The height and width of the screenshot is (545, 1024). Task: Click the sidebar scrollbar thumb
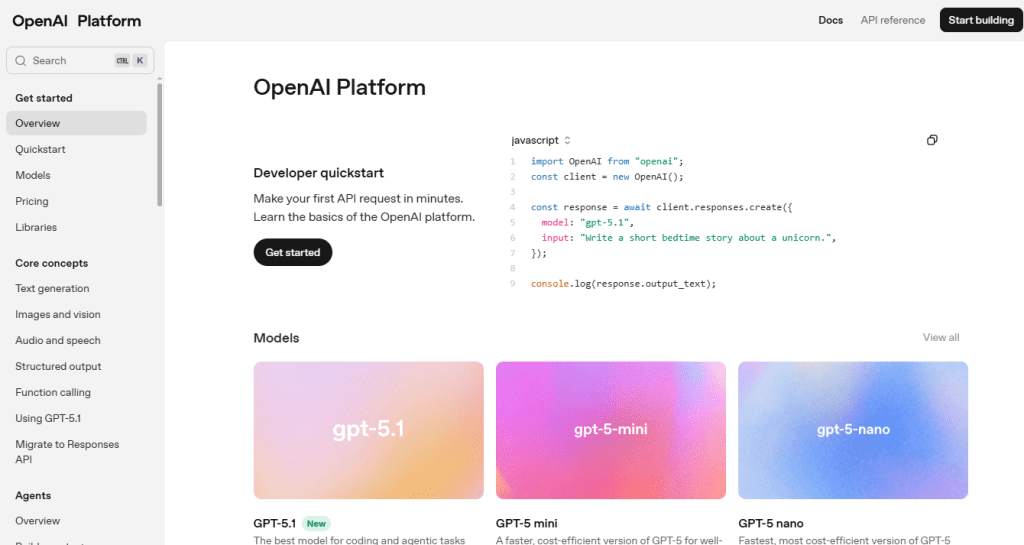point(159,144)
